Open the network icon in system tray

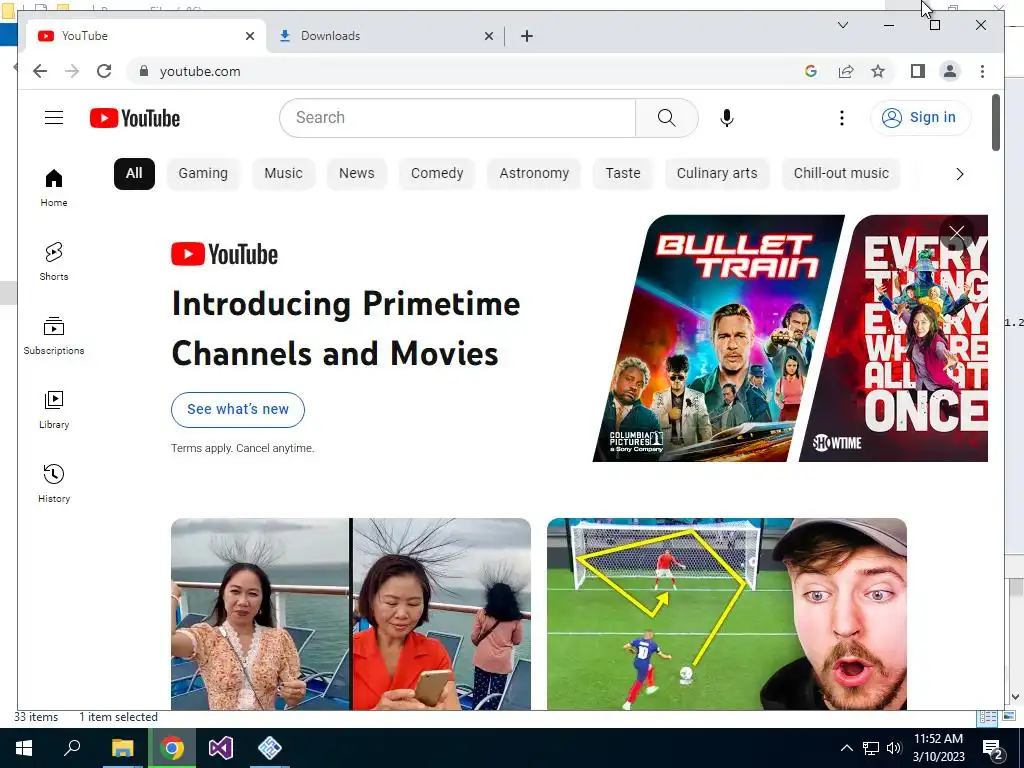(x=871, y=748)
